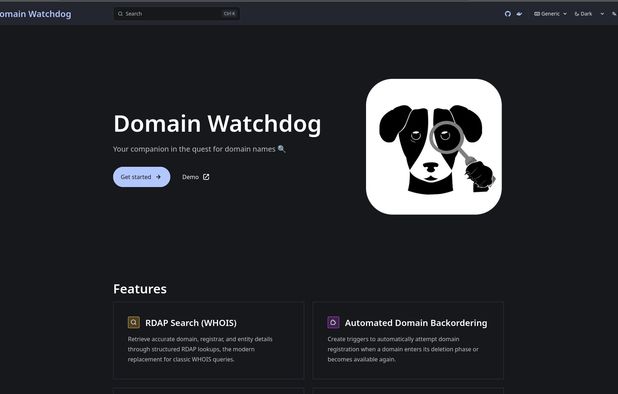Click the Ctrl K shortcut badge
The width and height of the screenshot is (618, 394).
click(229, 14)
